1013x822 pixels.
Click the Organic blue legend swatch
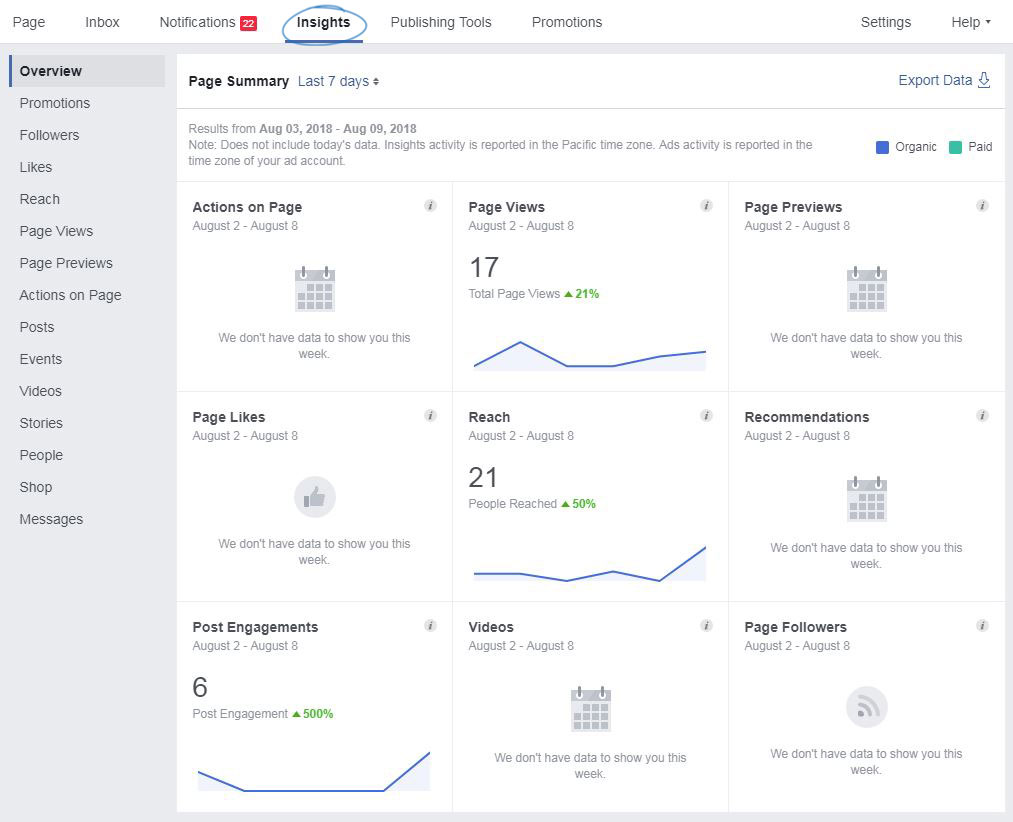(882, 147)
